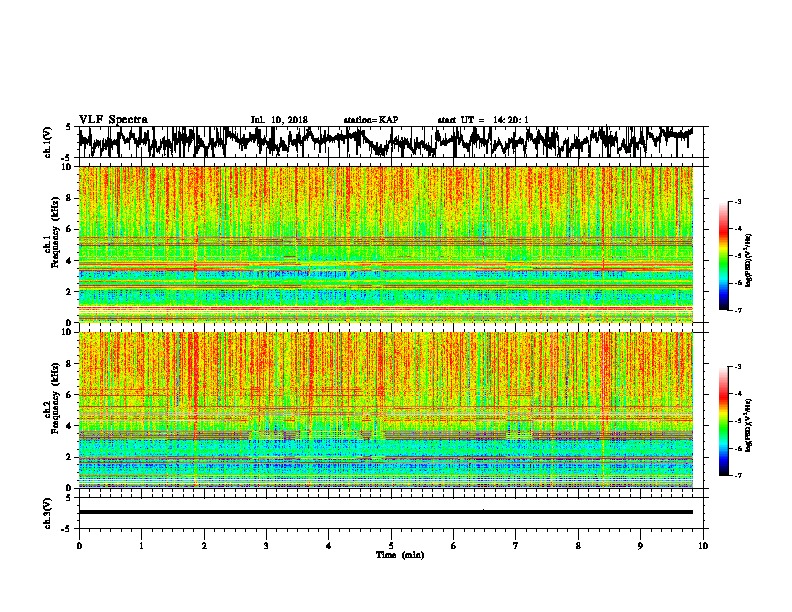This screenshot has height=612, width=792.
Task: Click the "-3" label on ch.1 colorbar
Action: tap(737, 202)
